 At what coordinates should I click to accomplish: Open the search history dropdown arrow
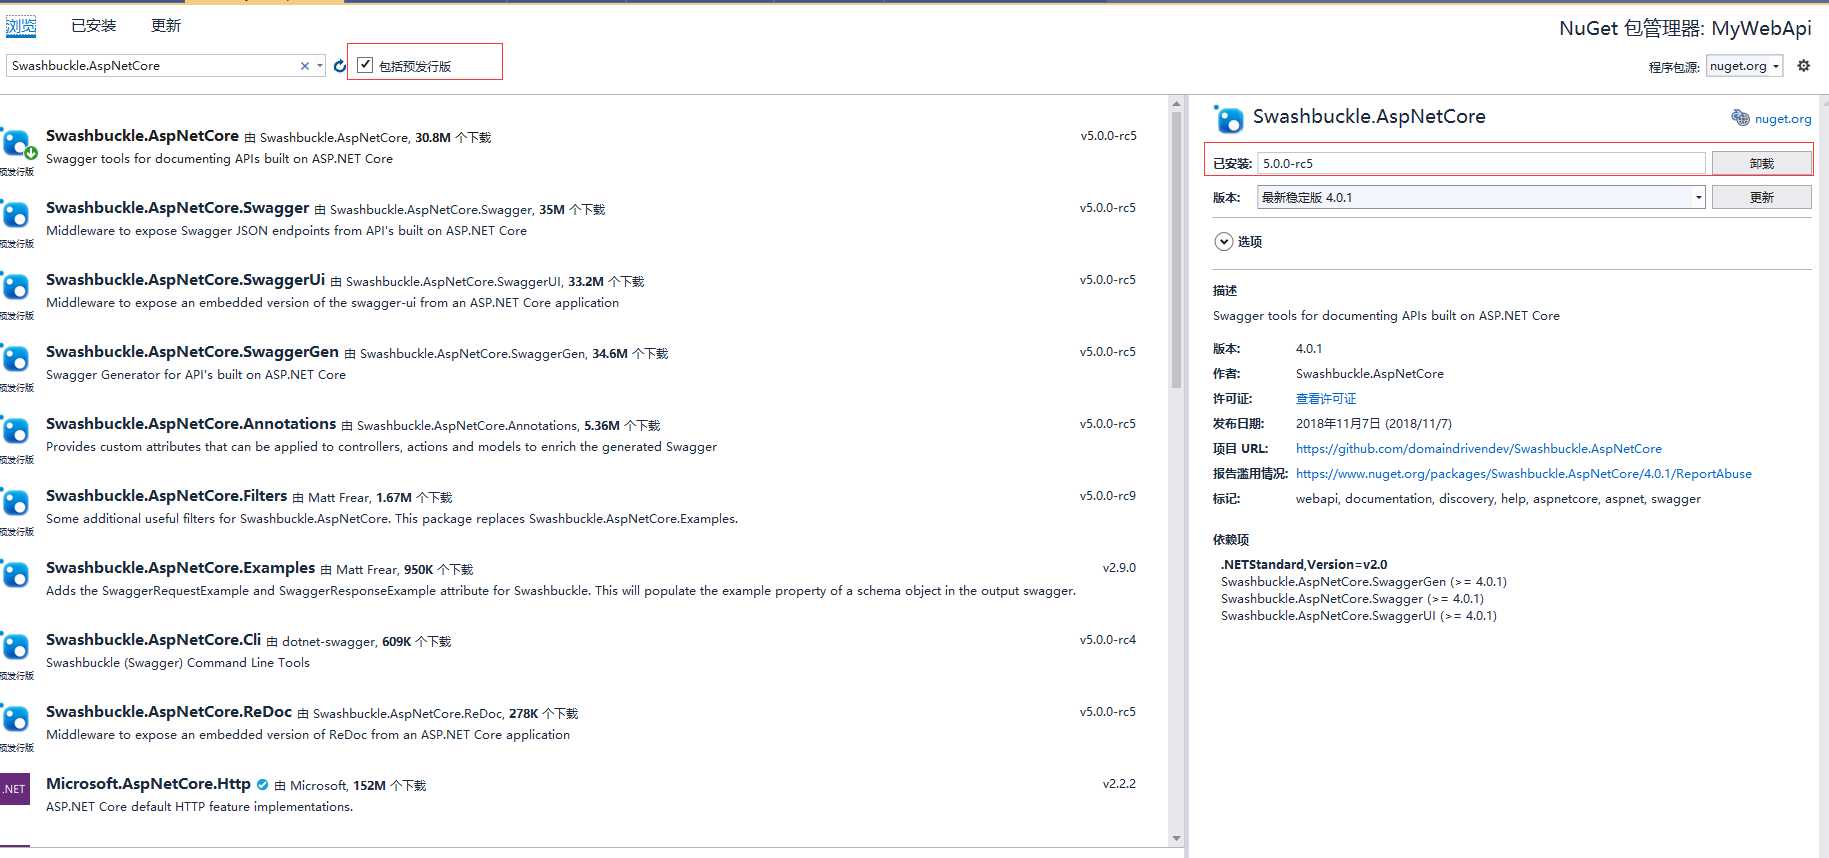[320, 66]
